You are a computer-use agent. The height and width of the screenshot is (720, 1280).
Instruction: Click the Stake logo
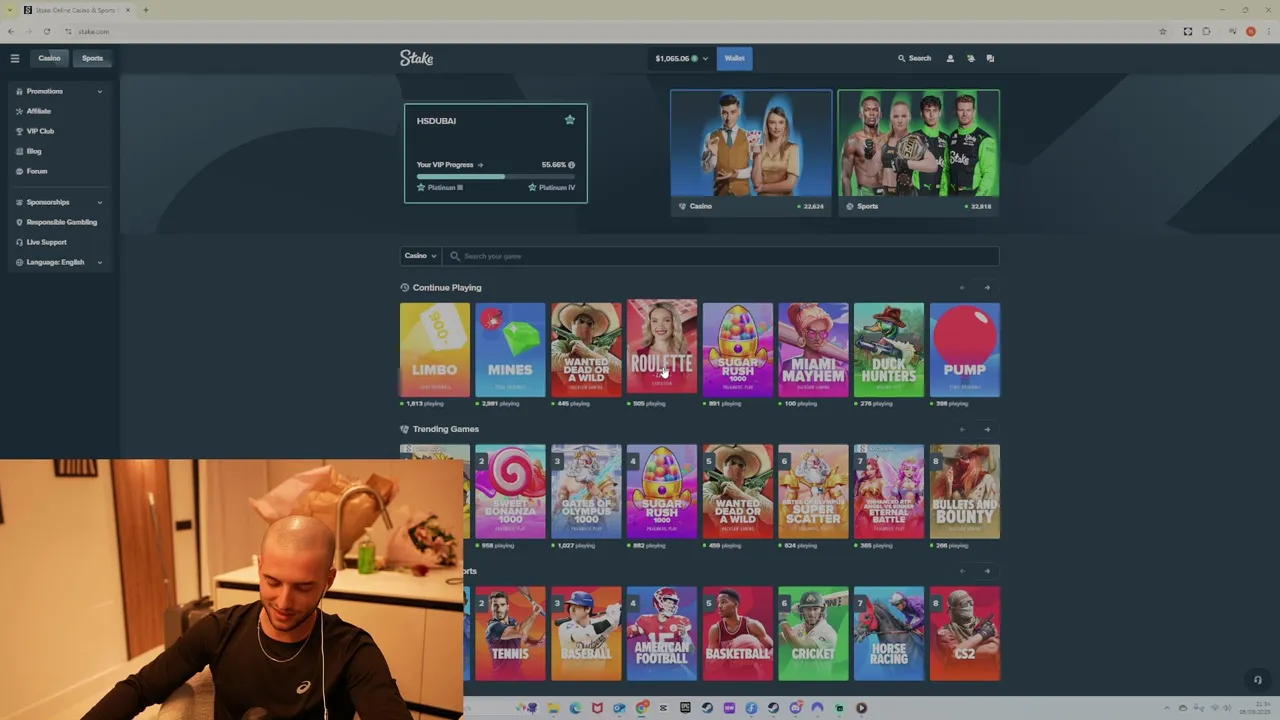[417, 58]
